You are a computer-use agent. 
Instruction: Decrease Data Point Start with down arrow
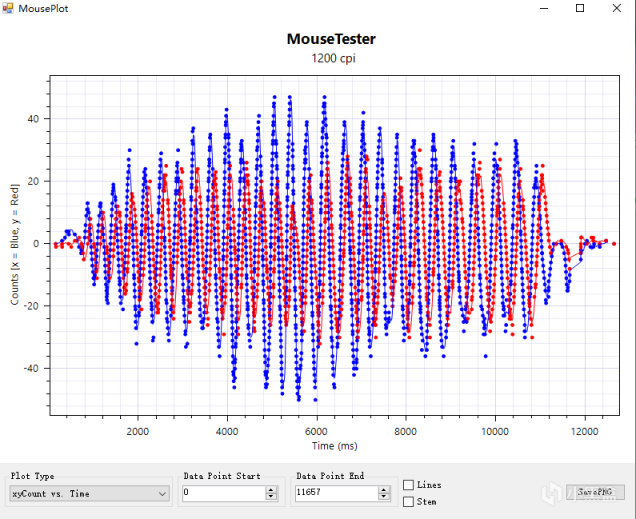click(x=271, y=497)
